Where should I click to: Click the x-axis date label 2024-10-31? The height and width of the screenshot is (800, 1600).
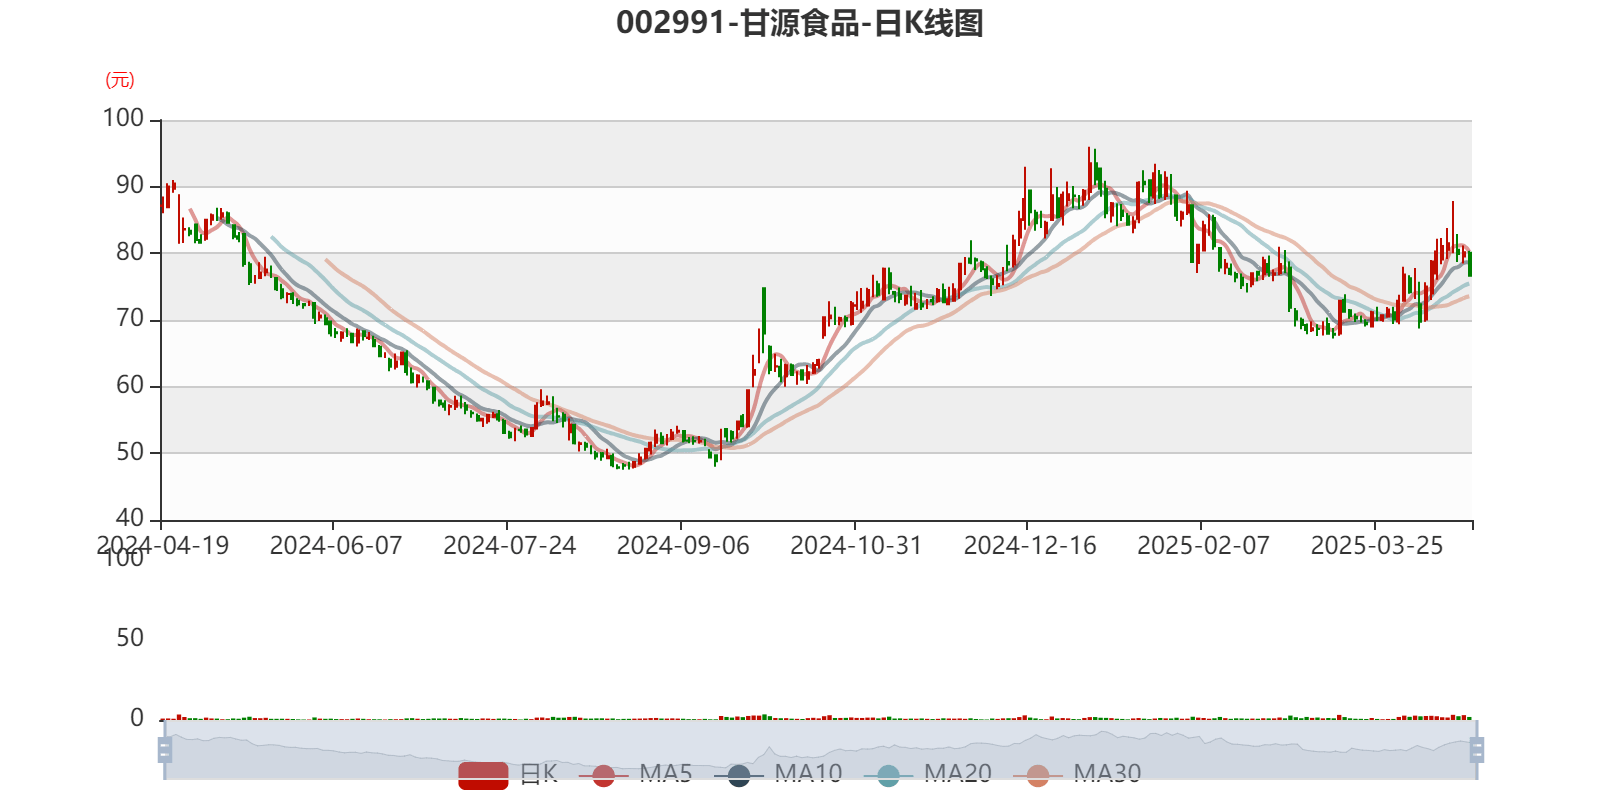(x=856, y=546)
